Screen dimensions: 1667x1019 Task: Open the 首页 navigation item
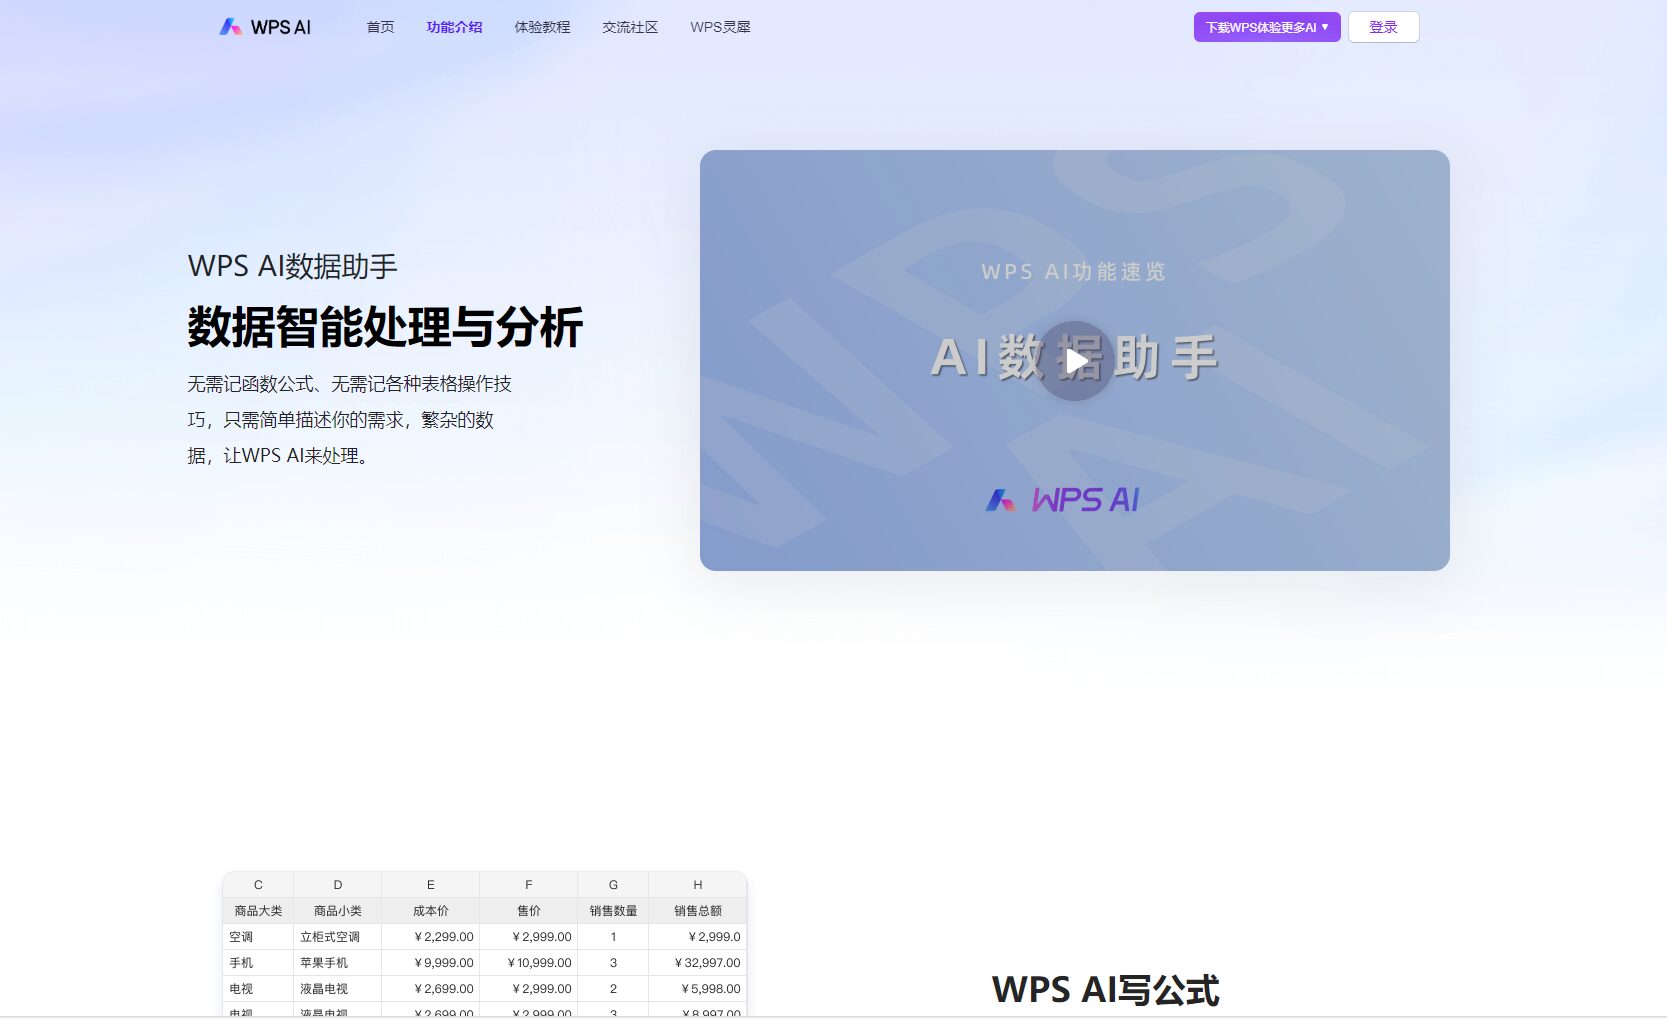[x=380, y=27]
